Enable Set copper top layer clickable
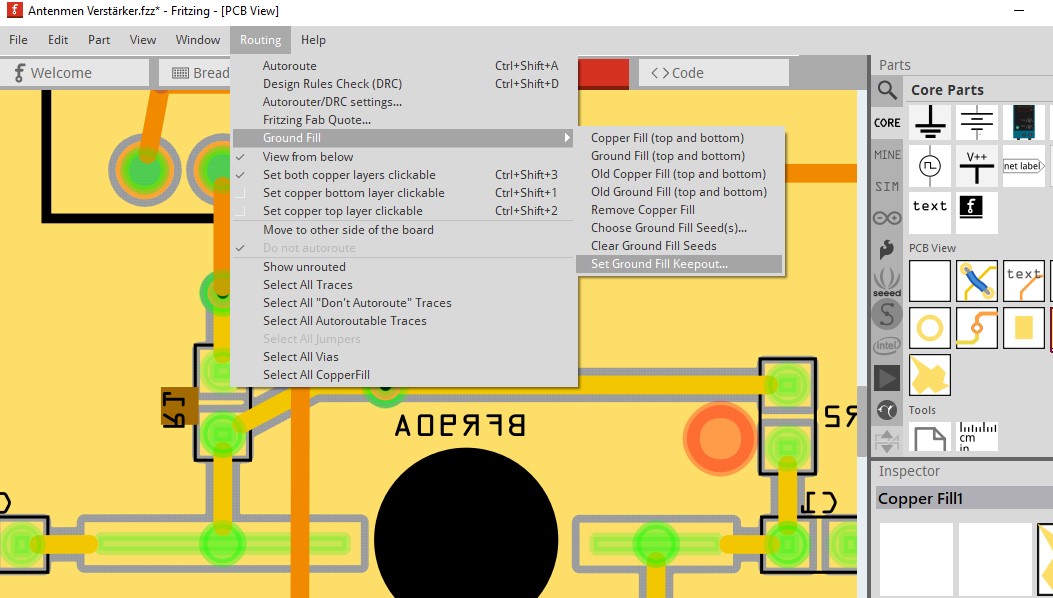The image size is (1053, 598). (x=342, y=211)
